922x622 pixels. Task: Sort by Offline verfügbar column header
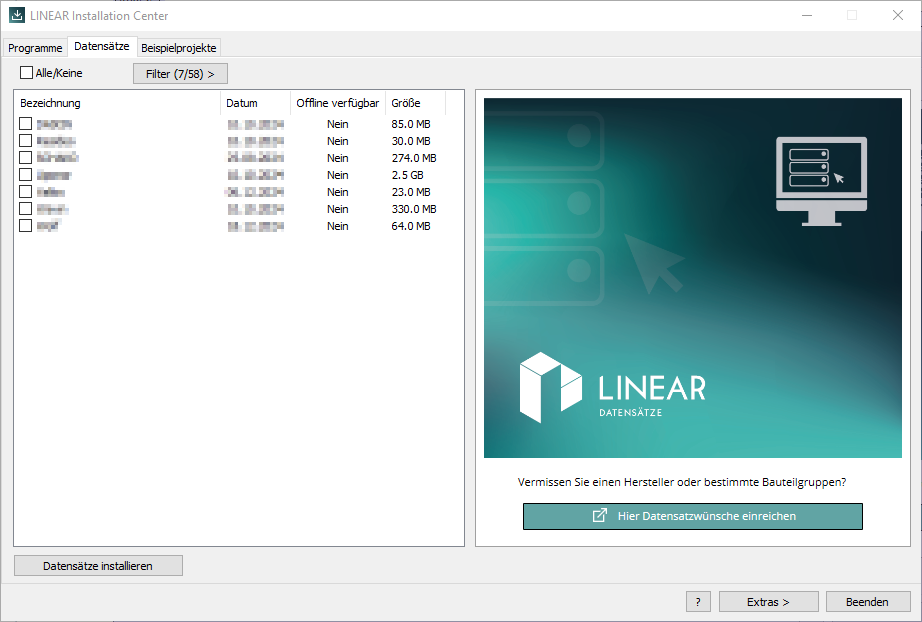click(x=338, y=103)
